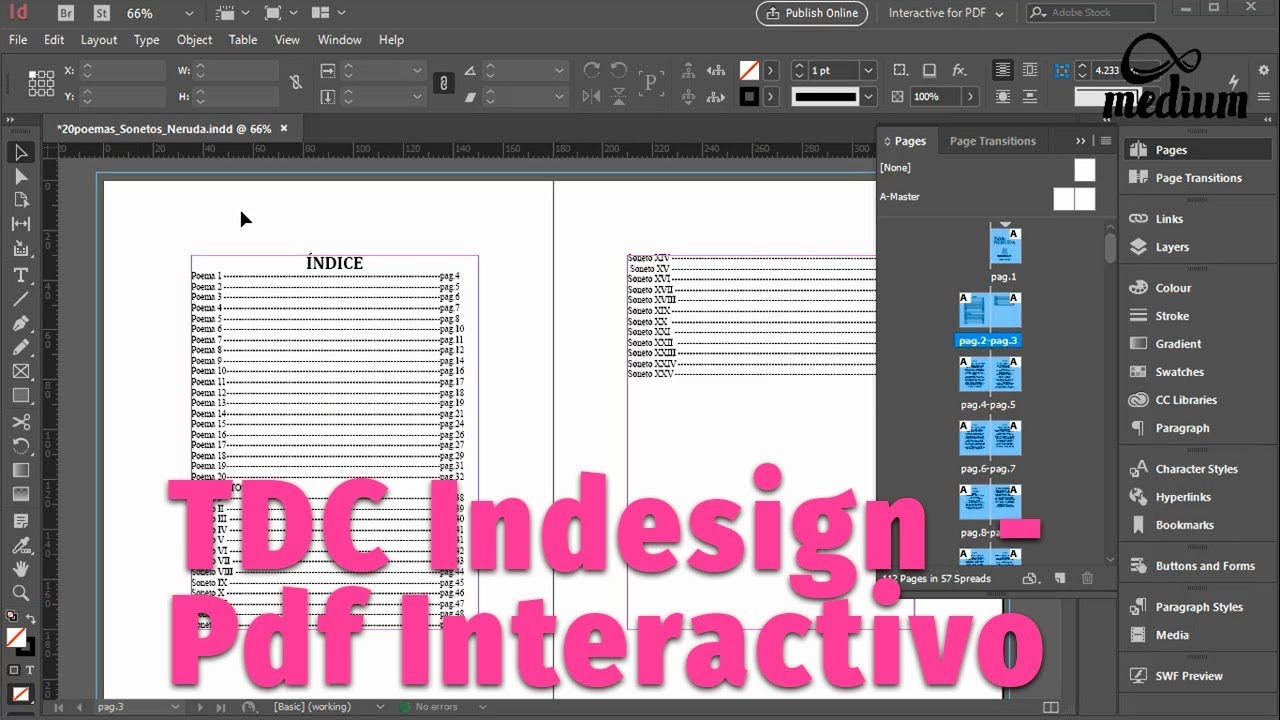
Task: Select the Page tool
Action: coord(20,200)
